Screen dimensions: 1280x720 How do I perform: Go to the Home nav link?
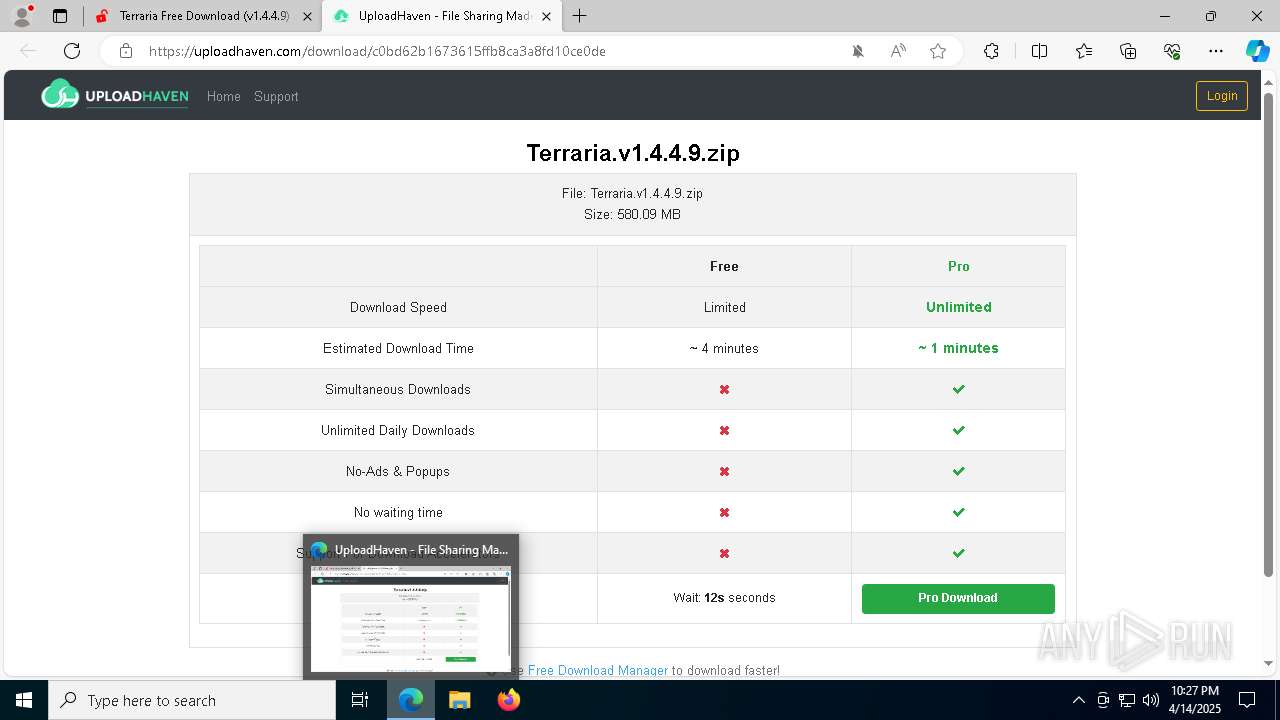224,96
